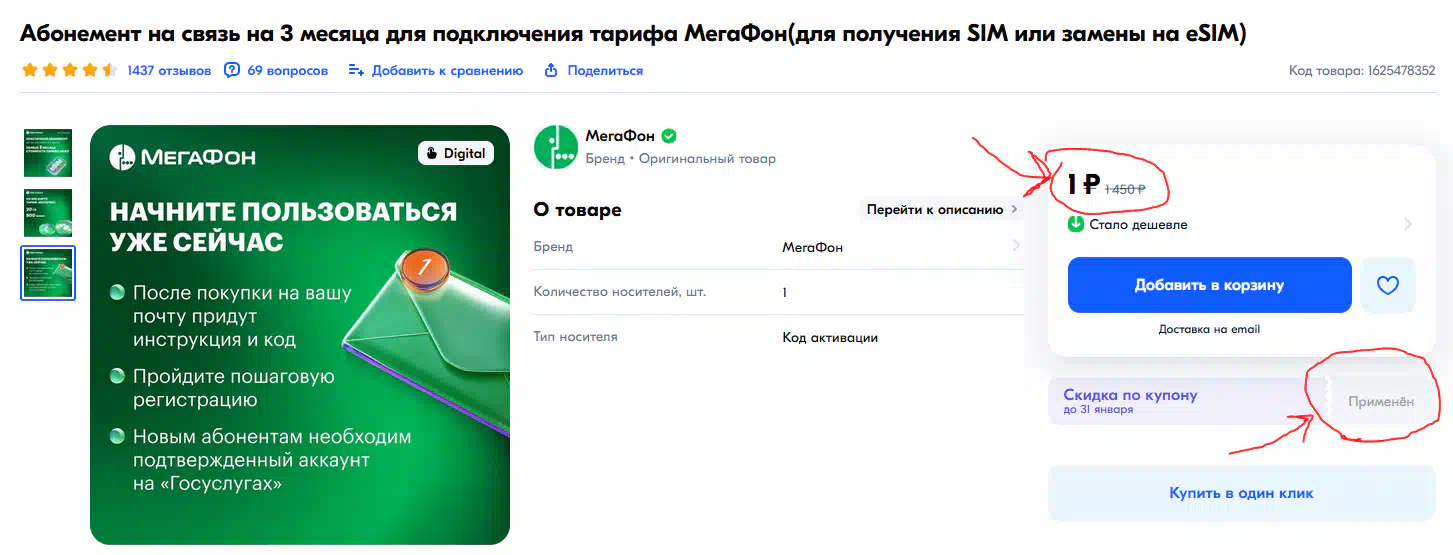Click Купить в один клик button
The height and width of the screenshot is (555, 1453).
click(1241, 493)
